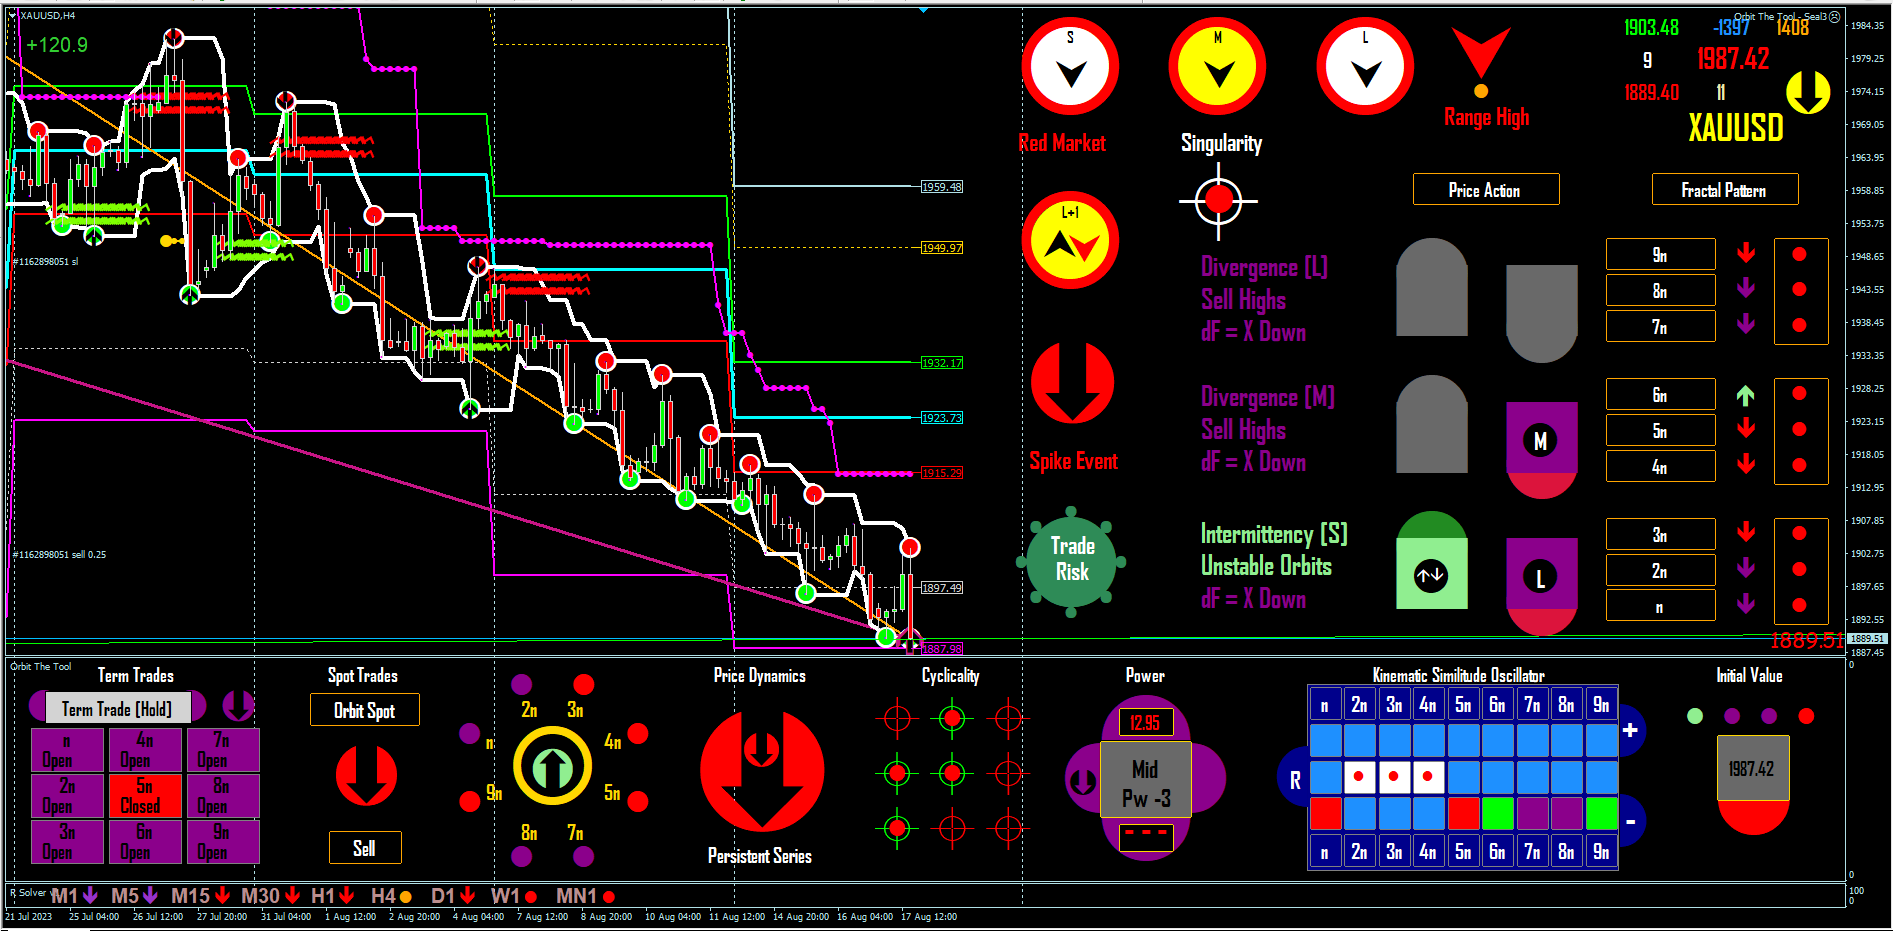Click the large Persistent Series arrow icon
The width and height of the screenshot is (1893, 931).
(x=762, y=771)
